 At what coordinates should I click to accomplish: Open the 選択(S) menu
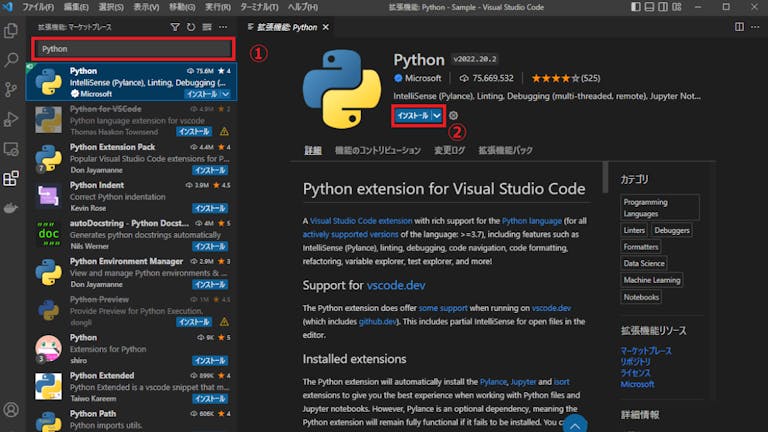[x=111, y=7]
